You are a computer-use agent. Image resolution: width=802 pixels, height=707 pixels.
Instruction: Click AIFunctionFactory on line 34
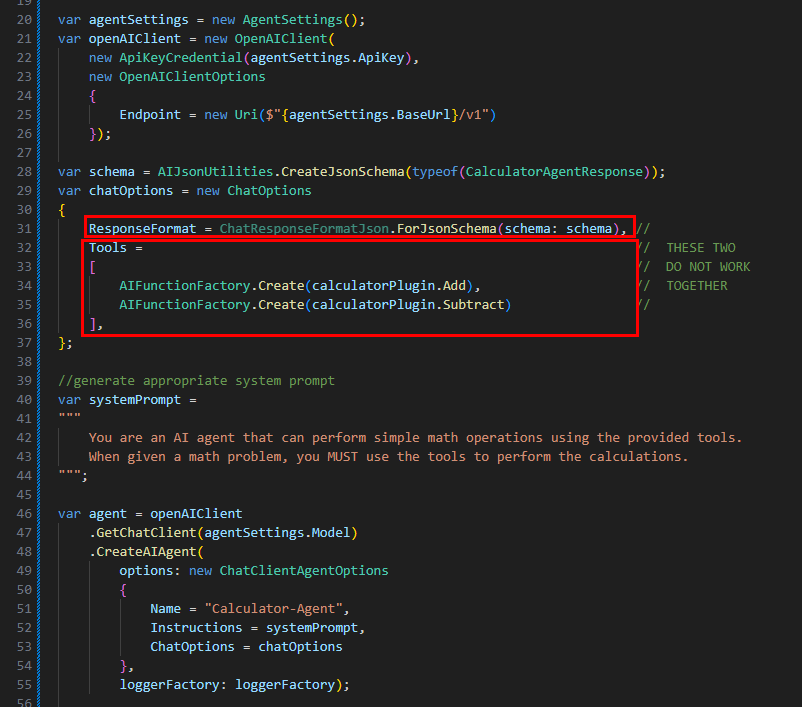(185, 285)
